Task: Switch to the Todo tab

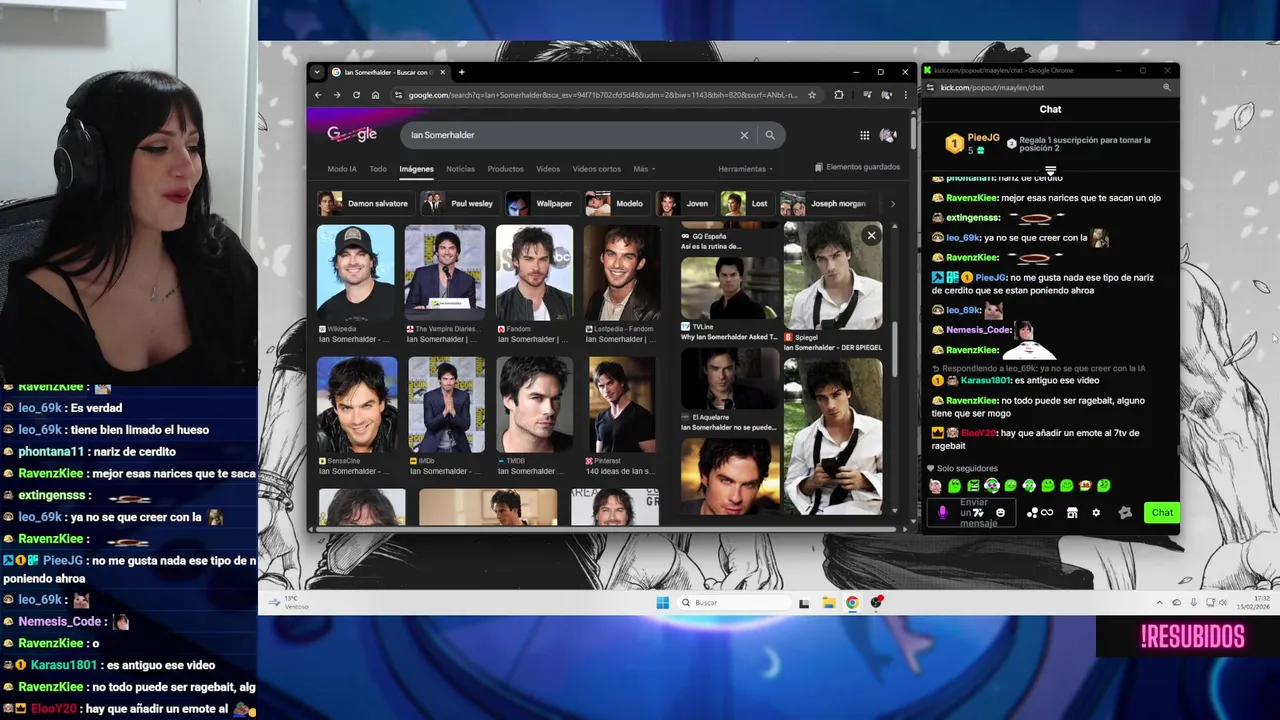Action: [378, 169]
